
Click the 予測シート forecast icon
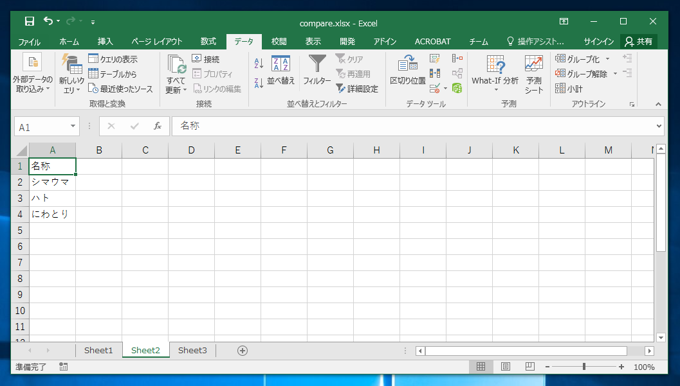534,74
